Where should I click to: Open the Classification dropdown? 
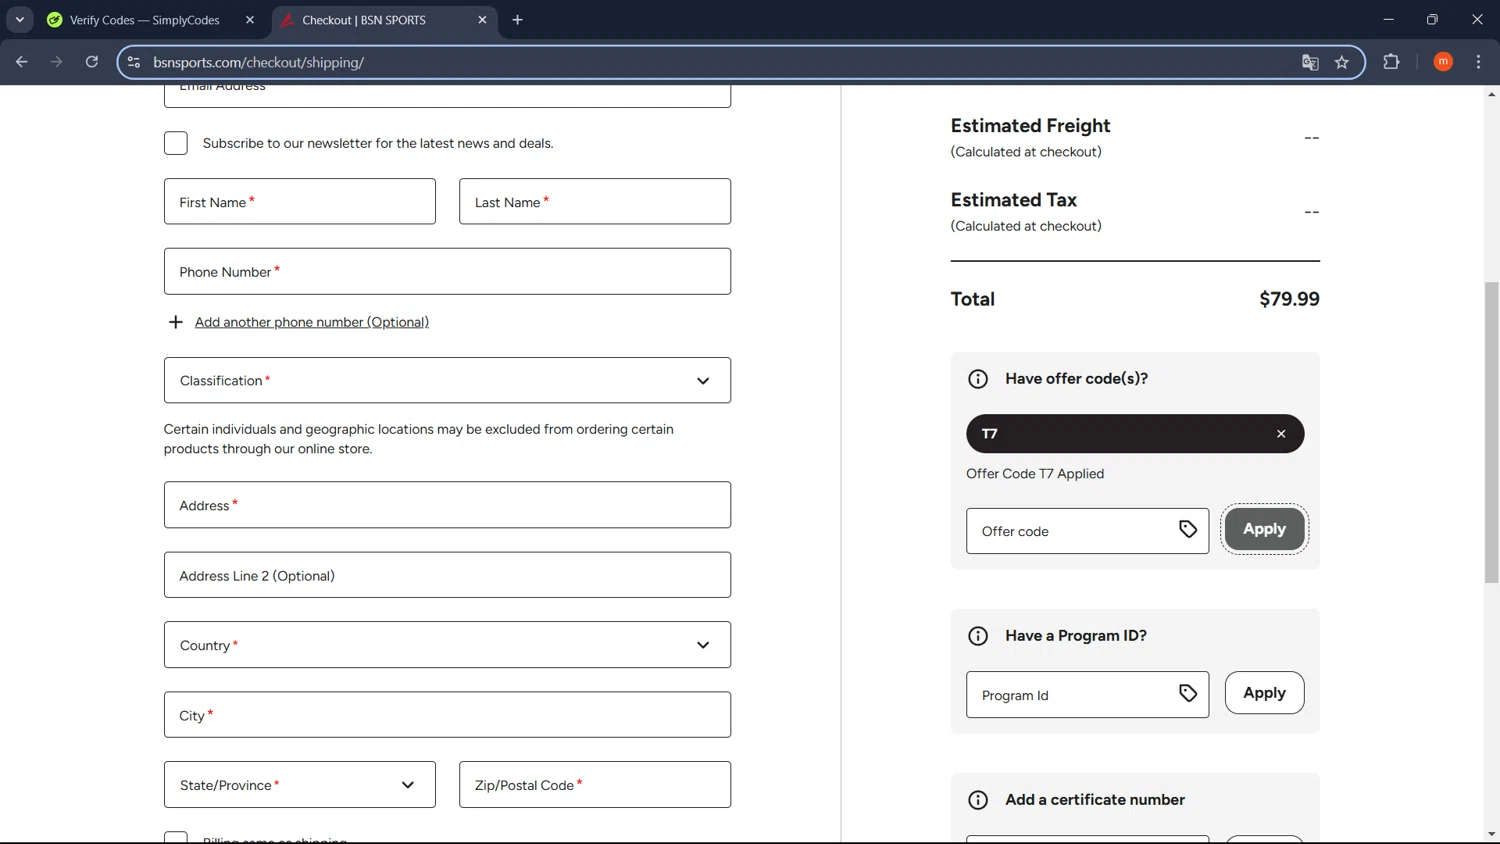pyautogui.click(x=447, y=381)
